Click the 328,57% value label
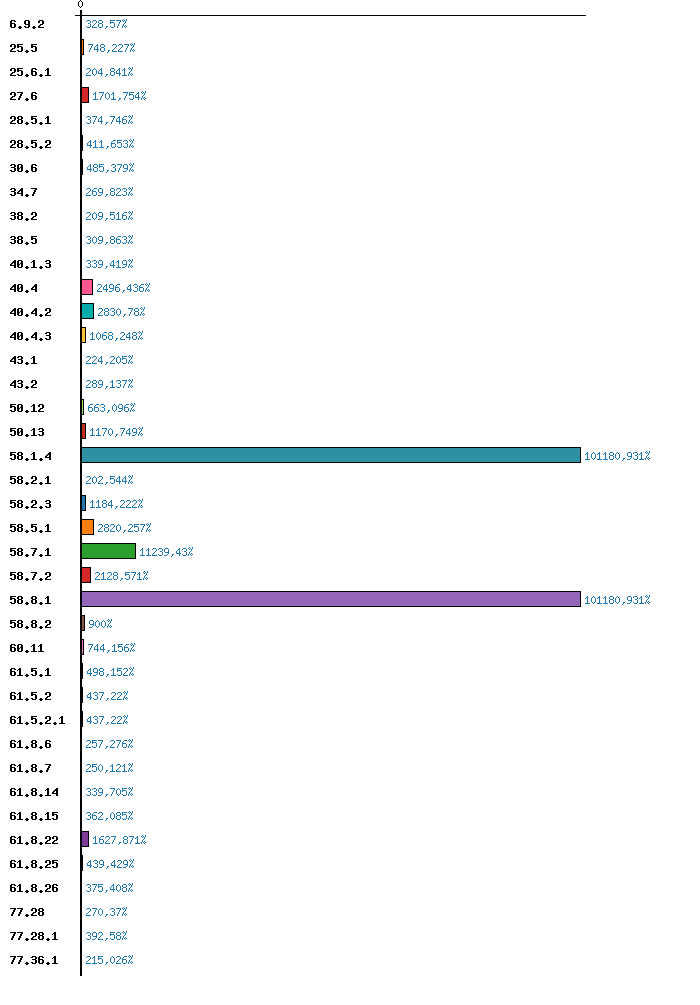This screenshot has height=1005, width=700. (106, 24)
